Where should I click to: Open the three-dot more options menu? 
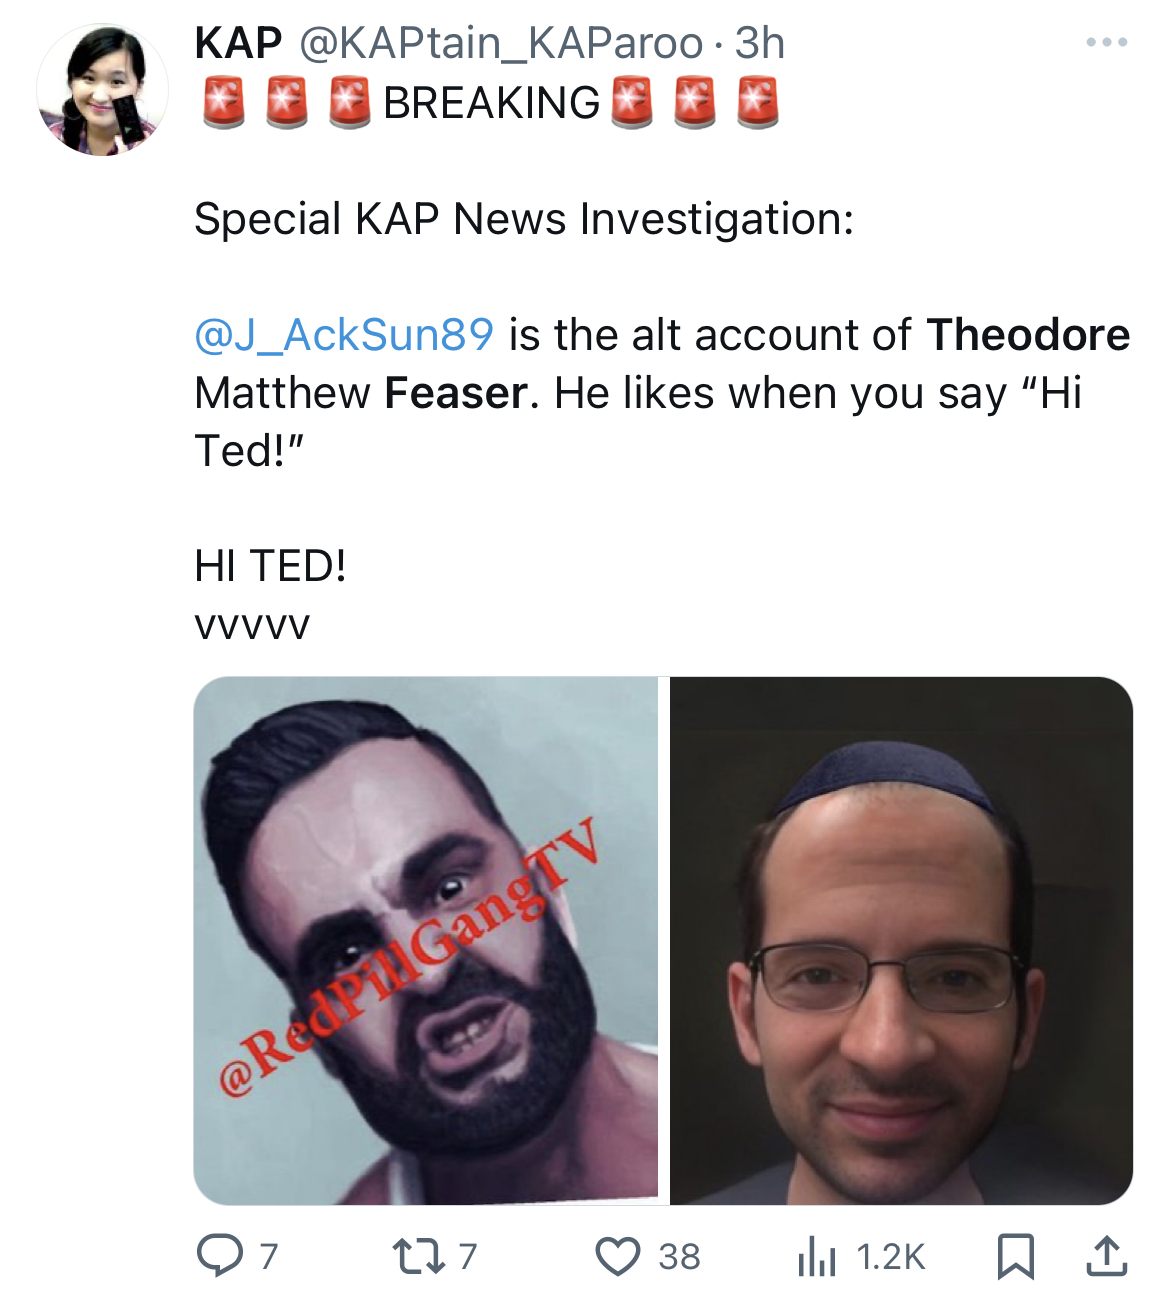click(x=1107, y=42)
